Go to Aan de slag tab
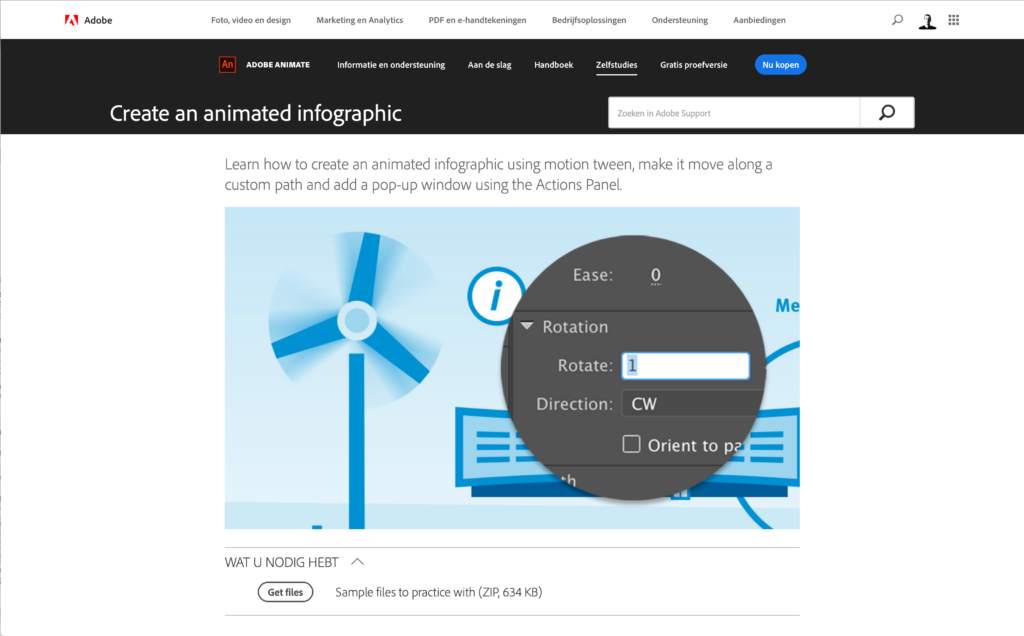1024x636 pixels. click(x=489, y=65)
